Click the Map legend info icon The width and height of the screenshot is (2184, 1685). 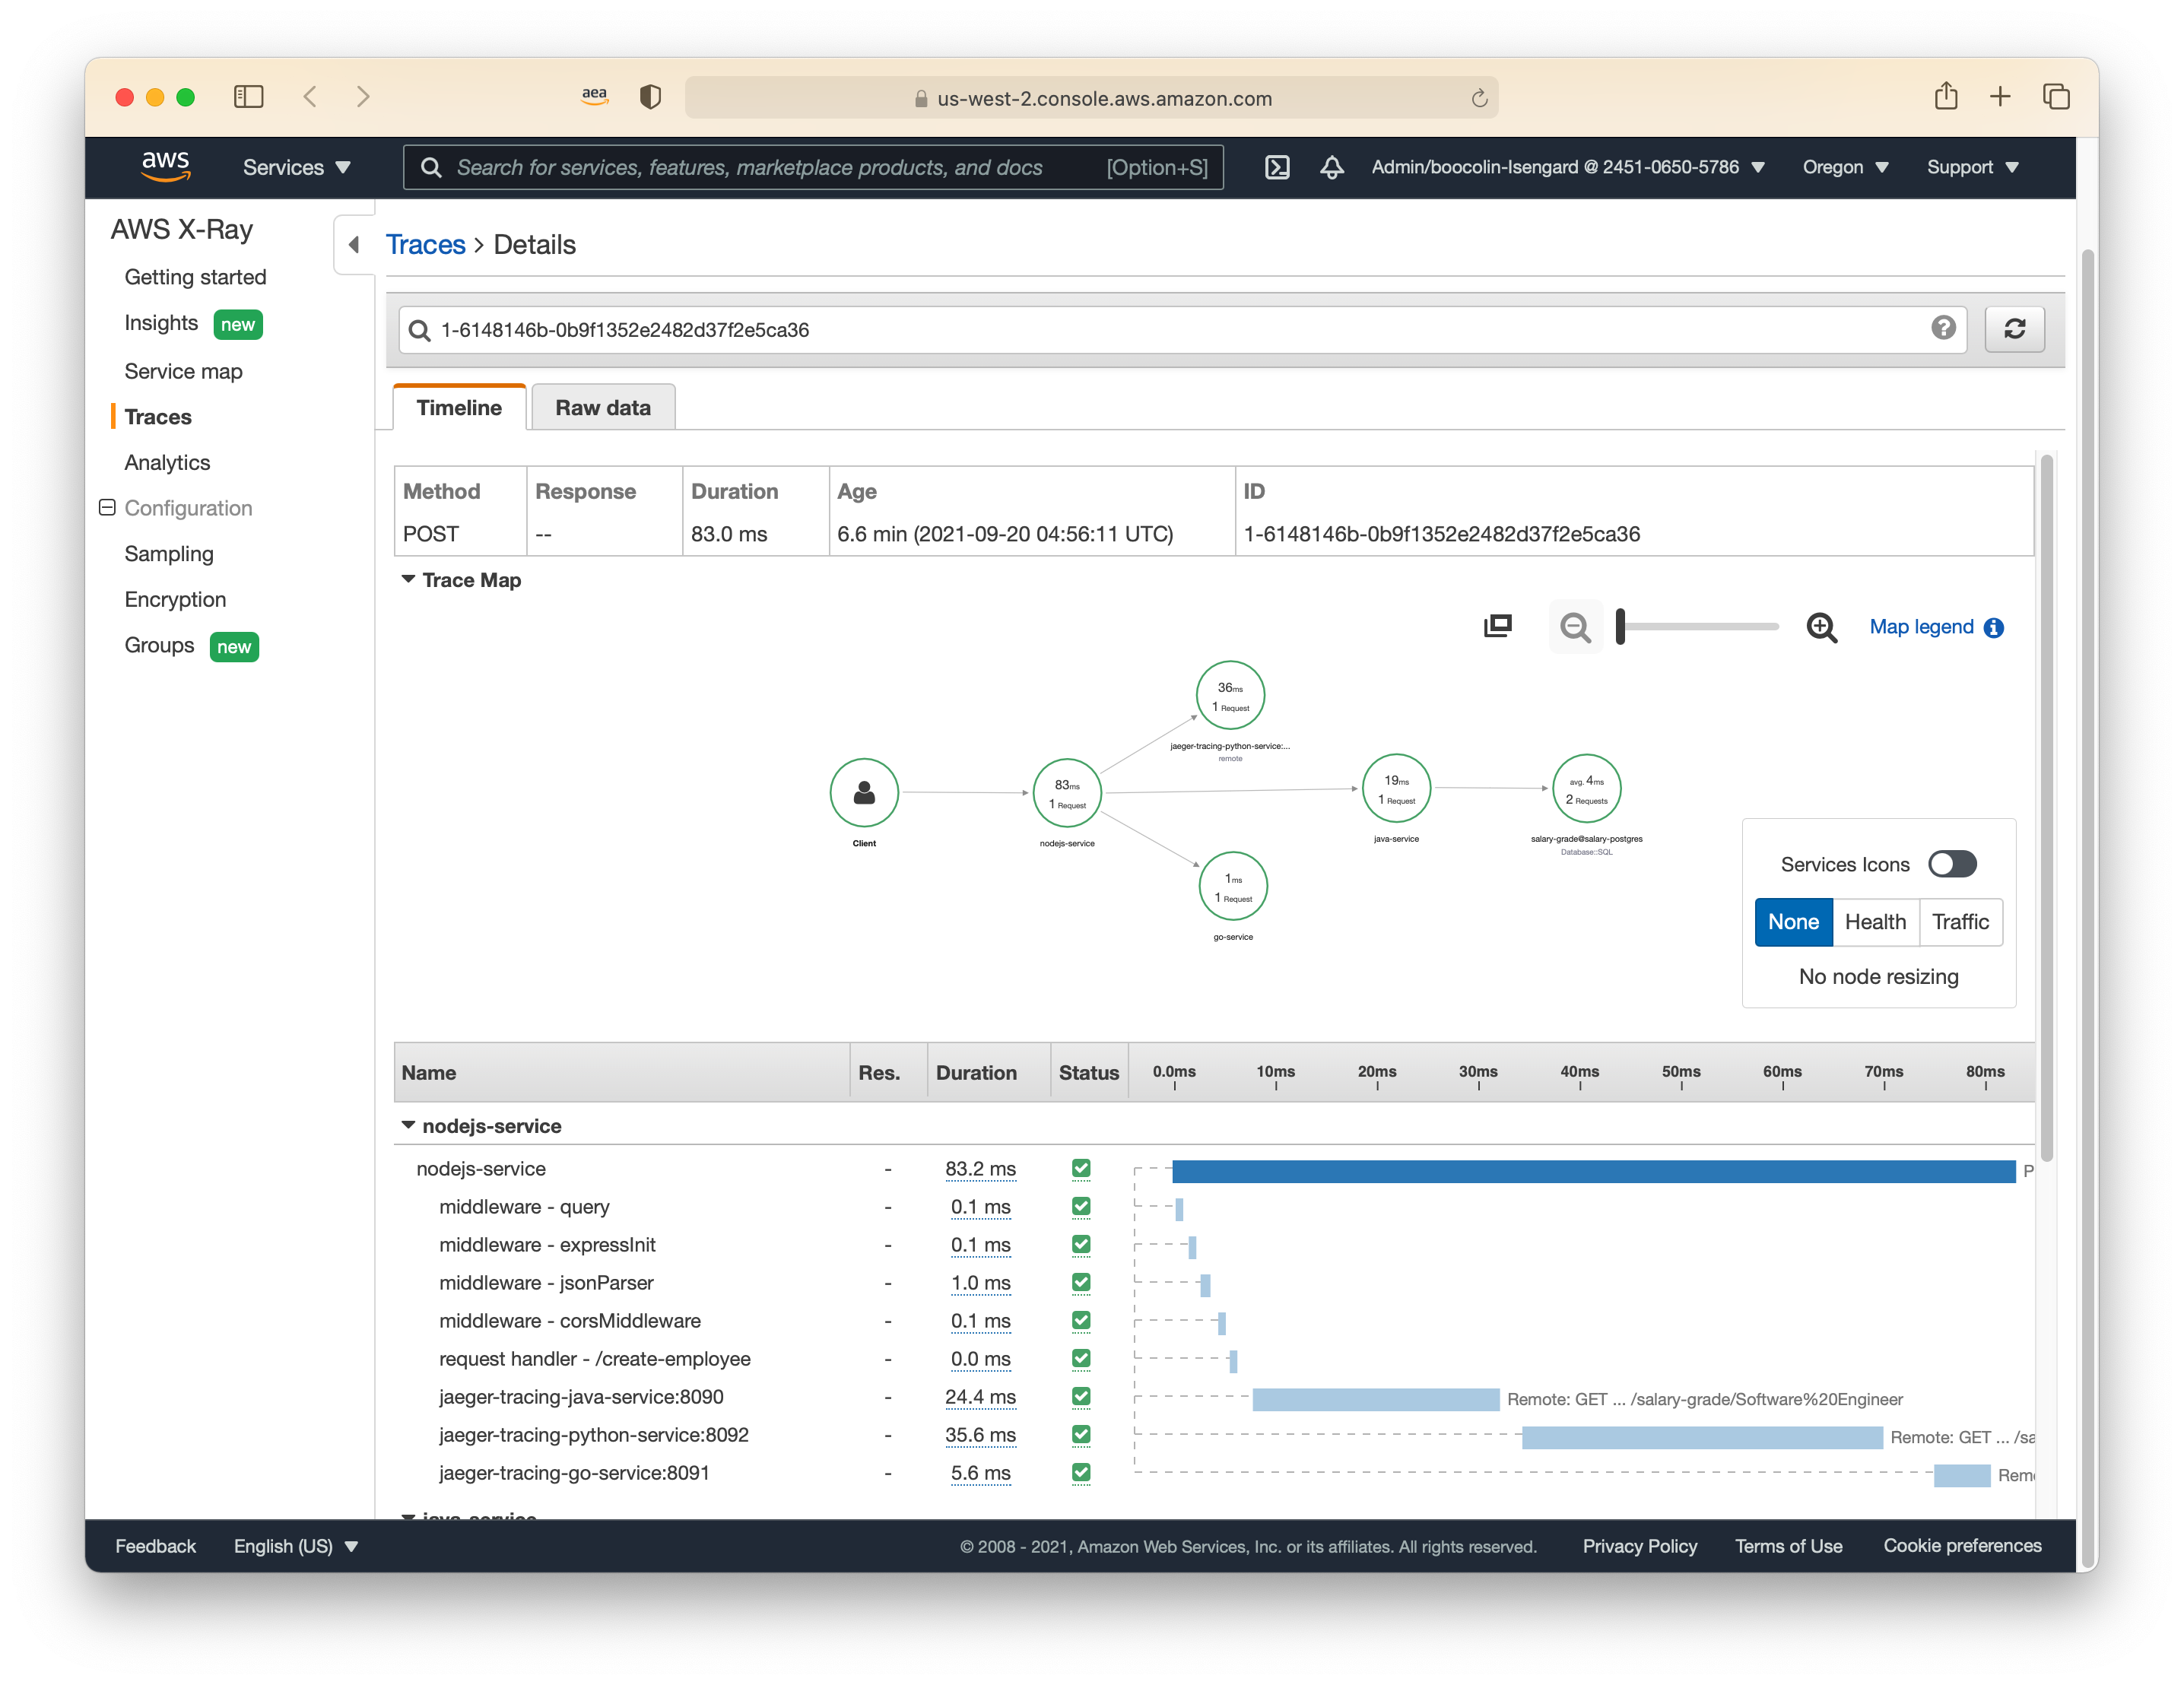click(x=1994, y=628)
